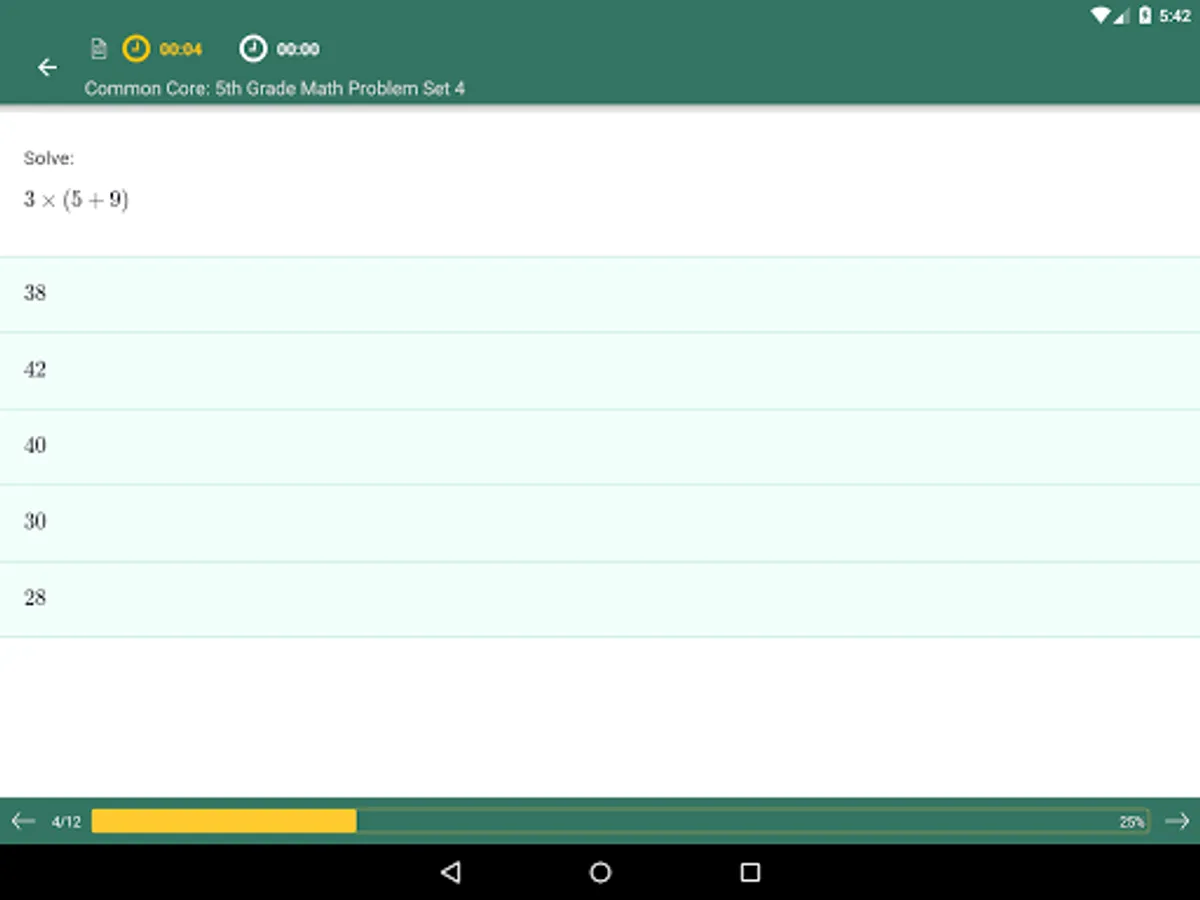Tap the Wi-Fi status icon
Image resolution: width=1200 pixels, height=900 pixels.
[1100, 15]
